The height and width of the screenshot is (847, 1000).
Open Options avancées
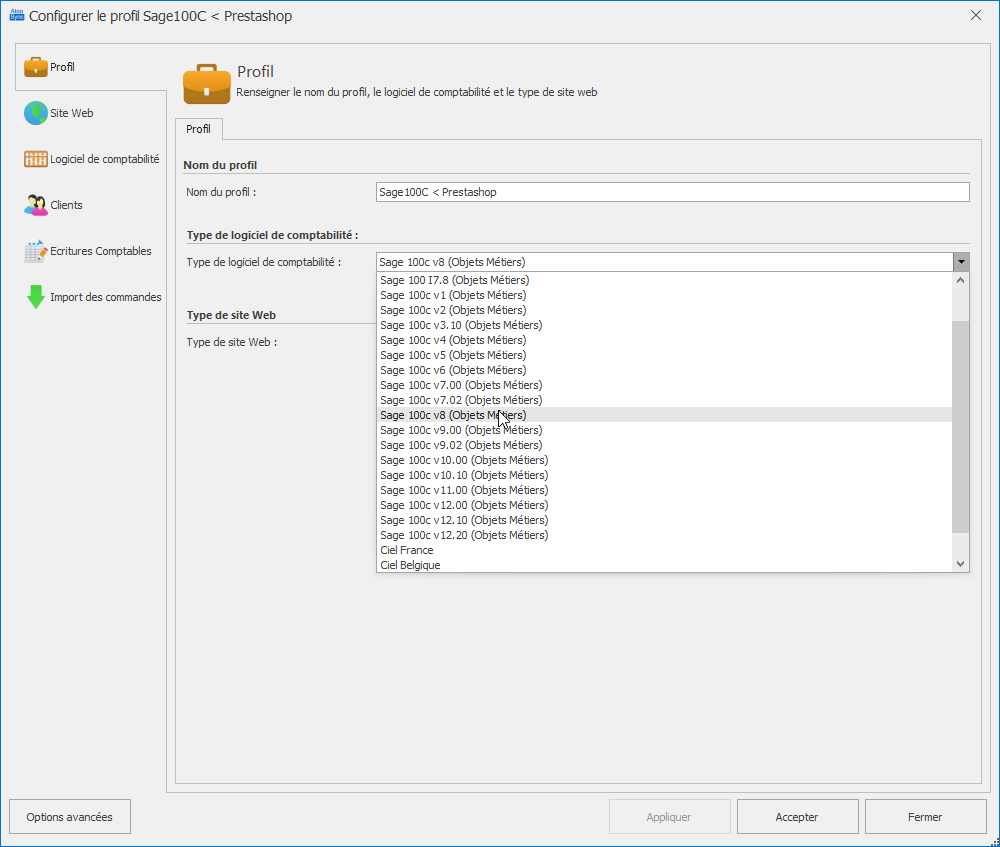(70, 817)
